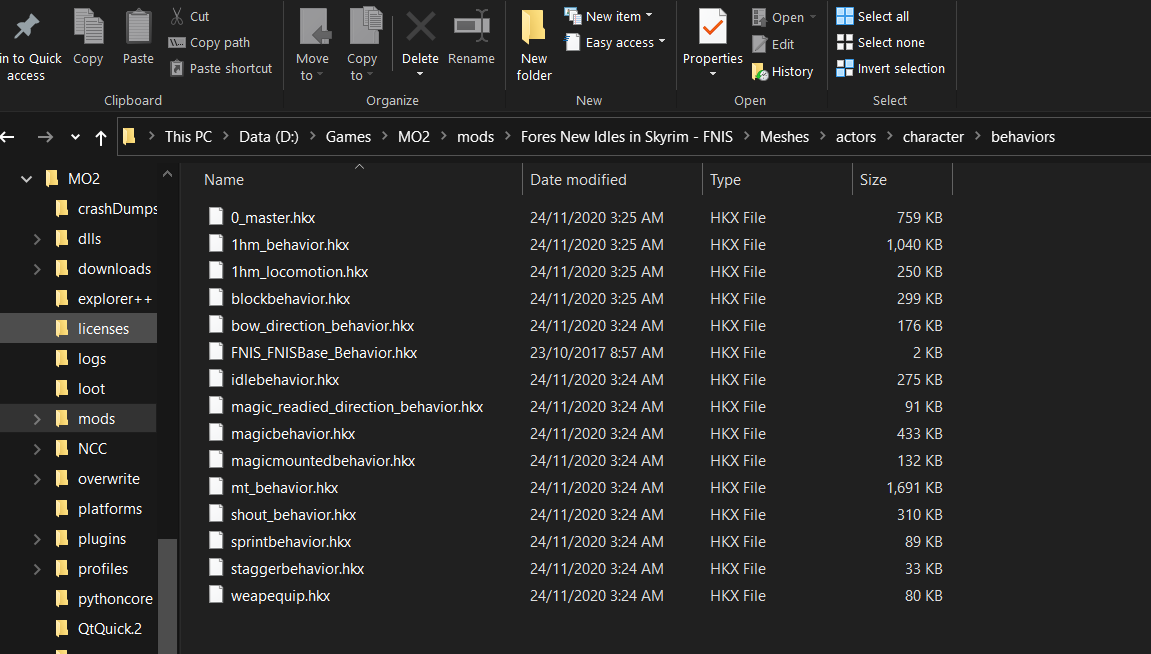The width and height of the screenshot is (1151, 654).
Task: Sort by Type column header
Action: point(777,180)
